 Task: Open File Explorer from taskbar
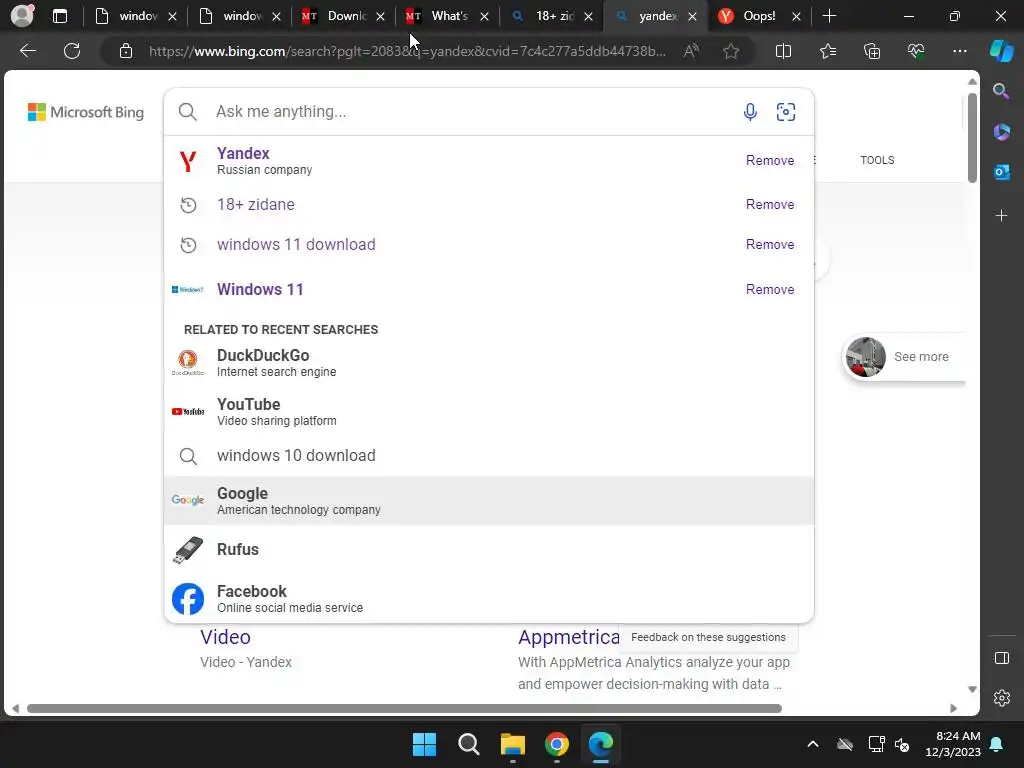tap(513, 744)
